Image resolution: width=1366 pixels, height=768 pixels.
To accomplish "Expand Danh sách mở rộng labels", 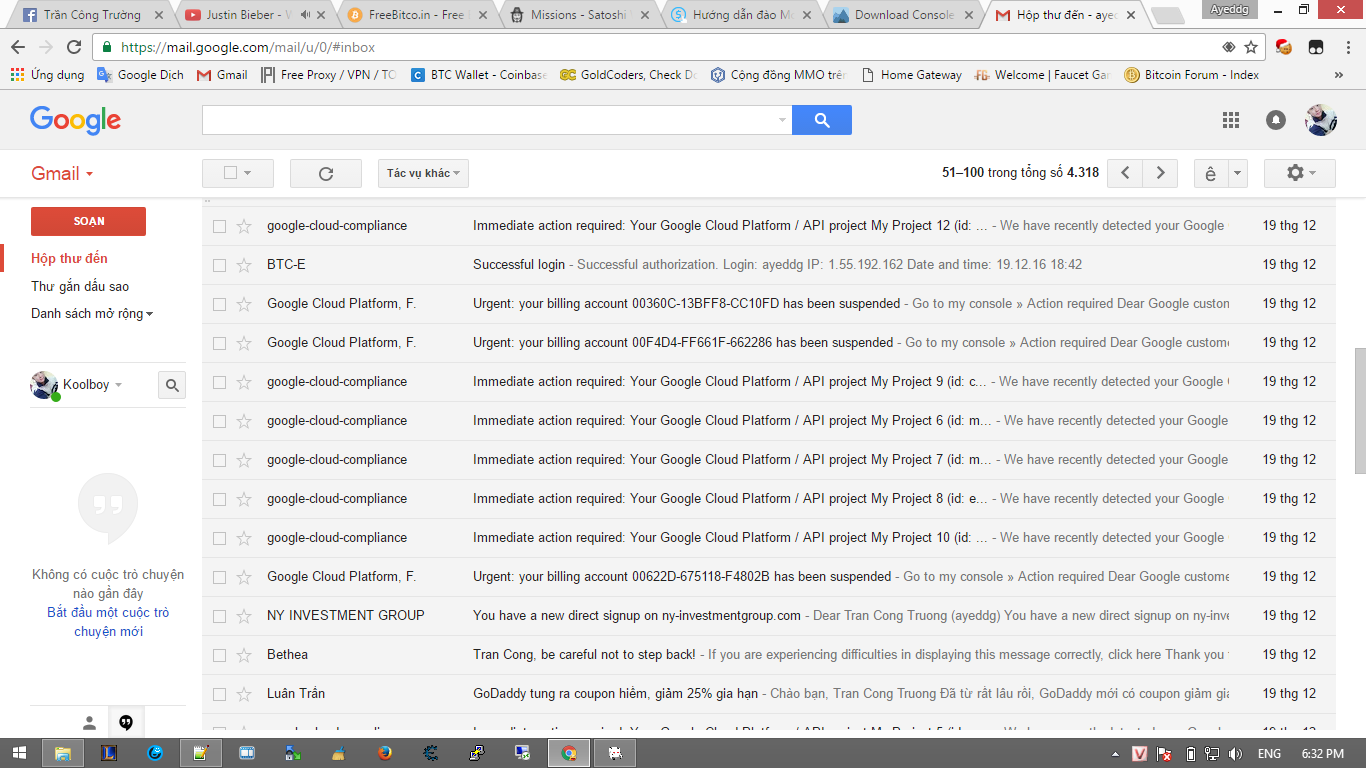I will point(92,314).
